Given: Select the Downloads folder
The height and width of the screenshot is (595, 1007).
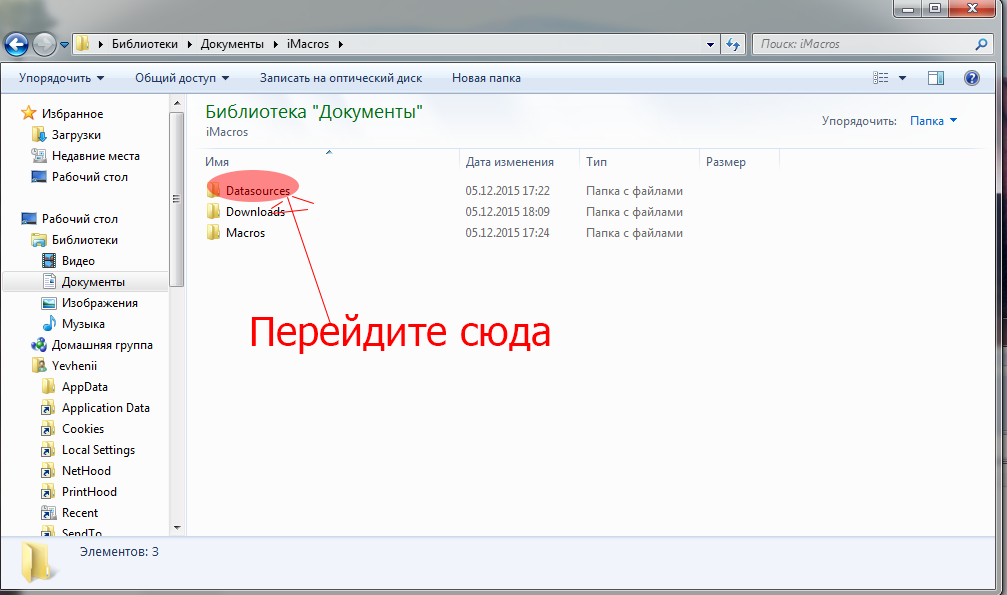Looking at the screenshot, I should [255, 211].
